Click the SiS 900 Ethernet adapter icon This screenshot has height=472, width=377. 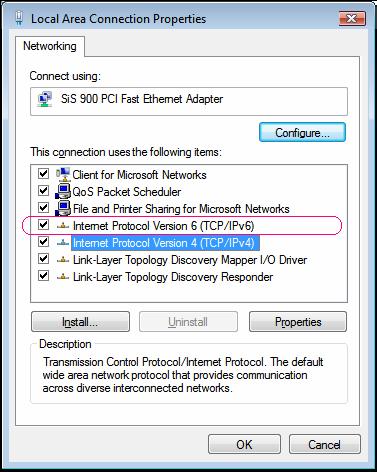point(45,99)
